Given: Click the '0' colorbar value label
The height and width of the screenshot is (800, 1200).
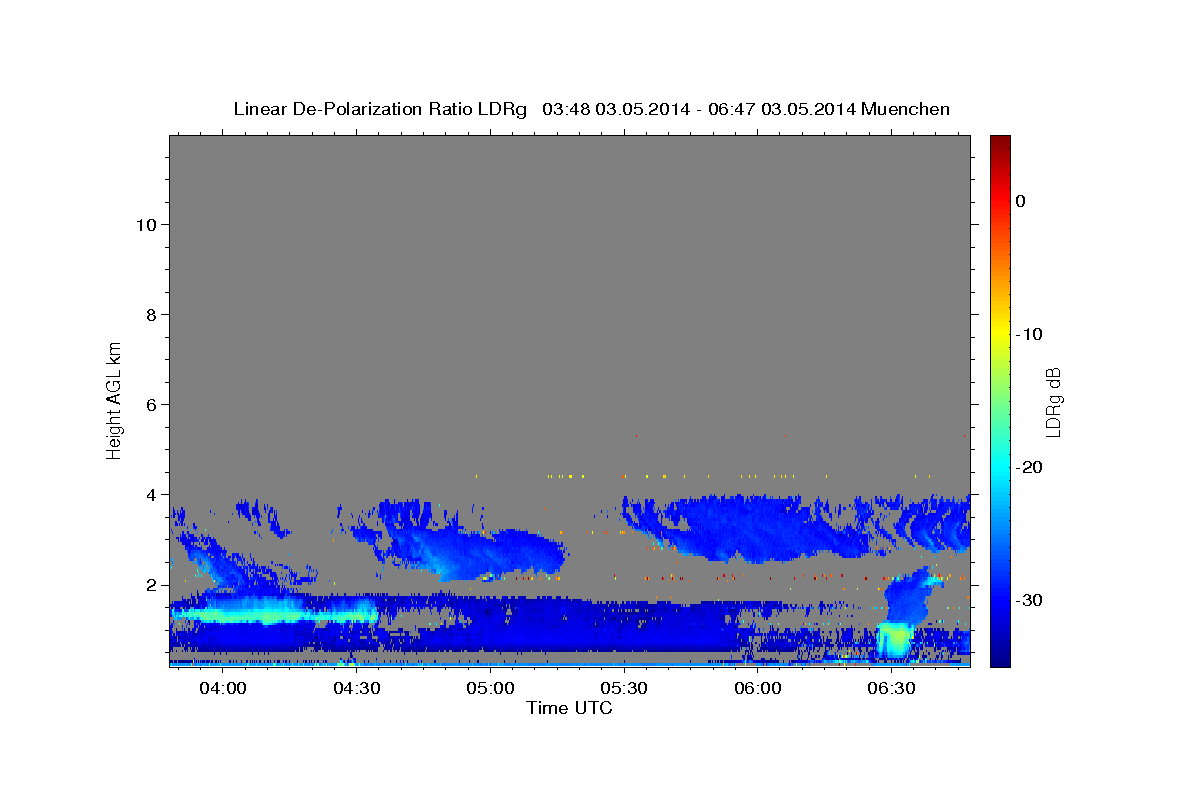Looking at the screenshot, I should tap(1020, 201).
